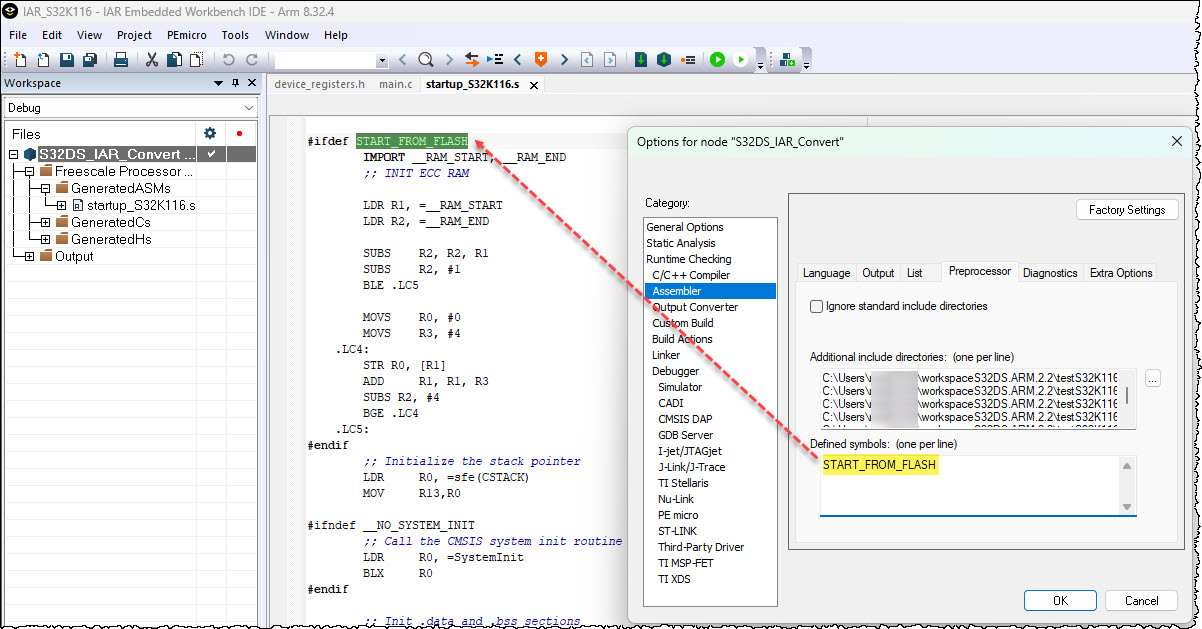
Task: Click the Print toolbar icon
Action: point(119,60)
